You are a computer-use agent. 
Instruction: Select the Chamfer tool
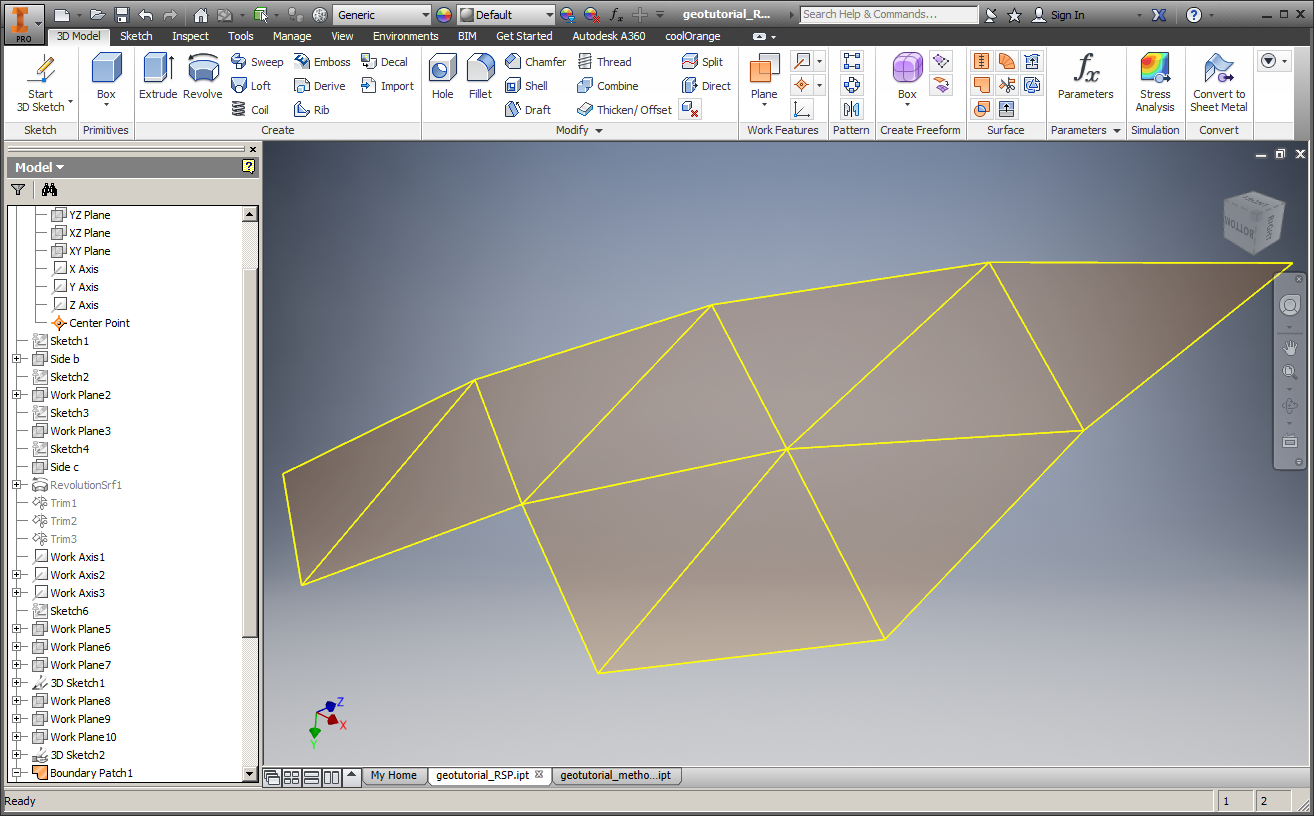coord(535,62)
